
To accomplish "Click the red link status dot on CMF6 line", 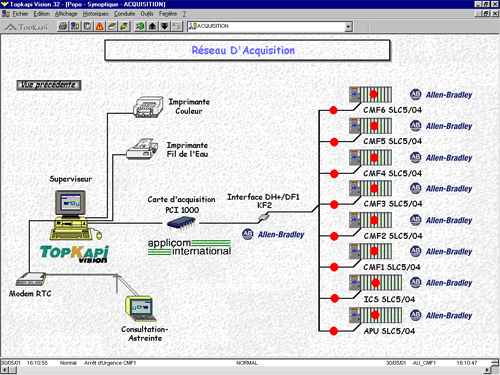I will [333, 110].
